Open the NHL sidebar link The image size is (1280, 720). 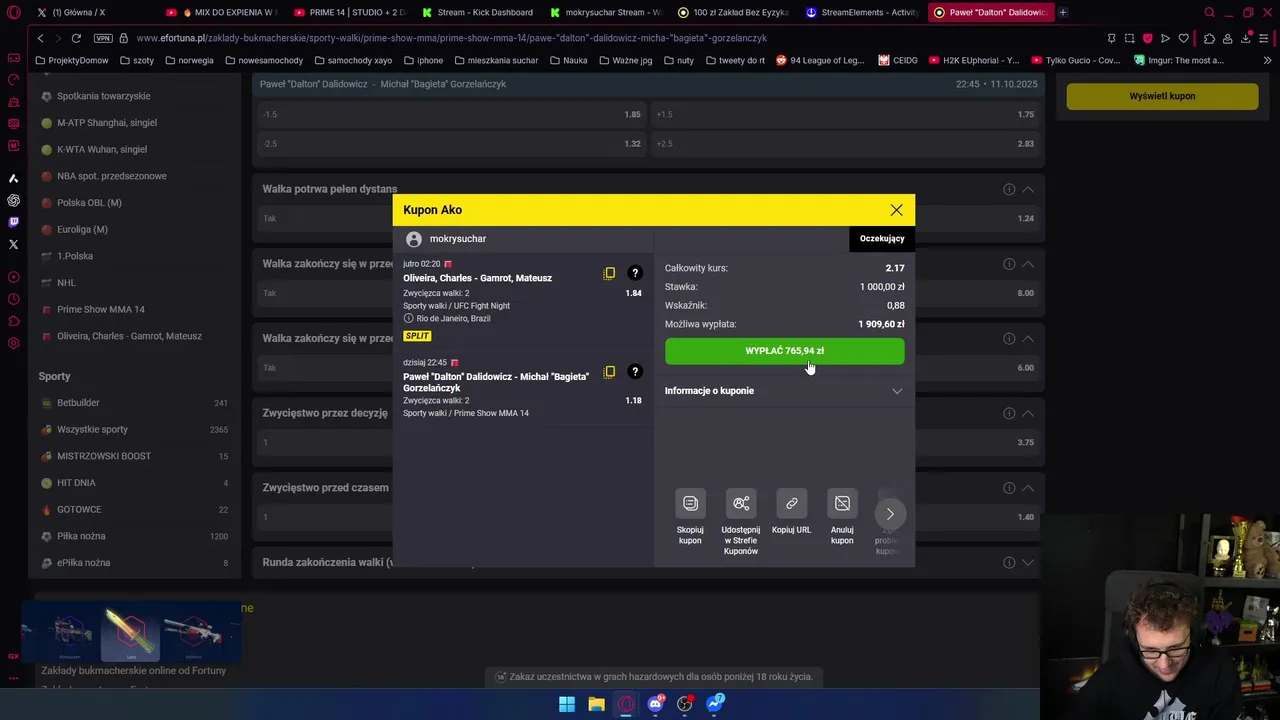pyautogui.click(x=66, y=283)
